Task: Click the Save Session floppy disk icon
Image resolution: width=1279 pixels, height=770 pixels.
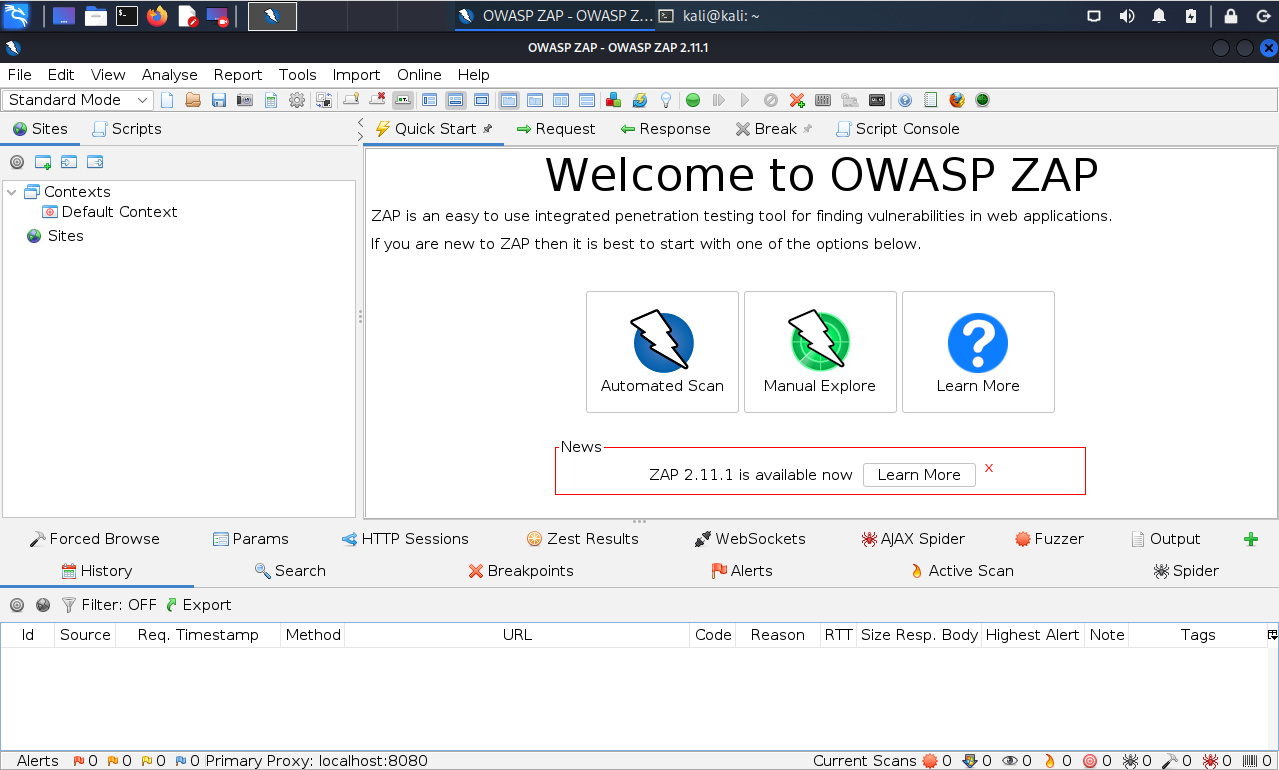Action: point(219,100)
